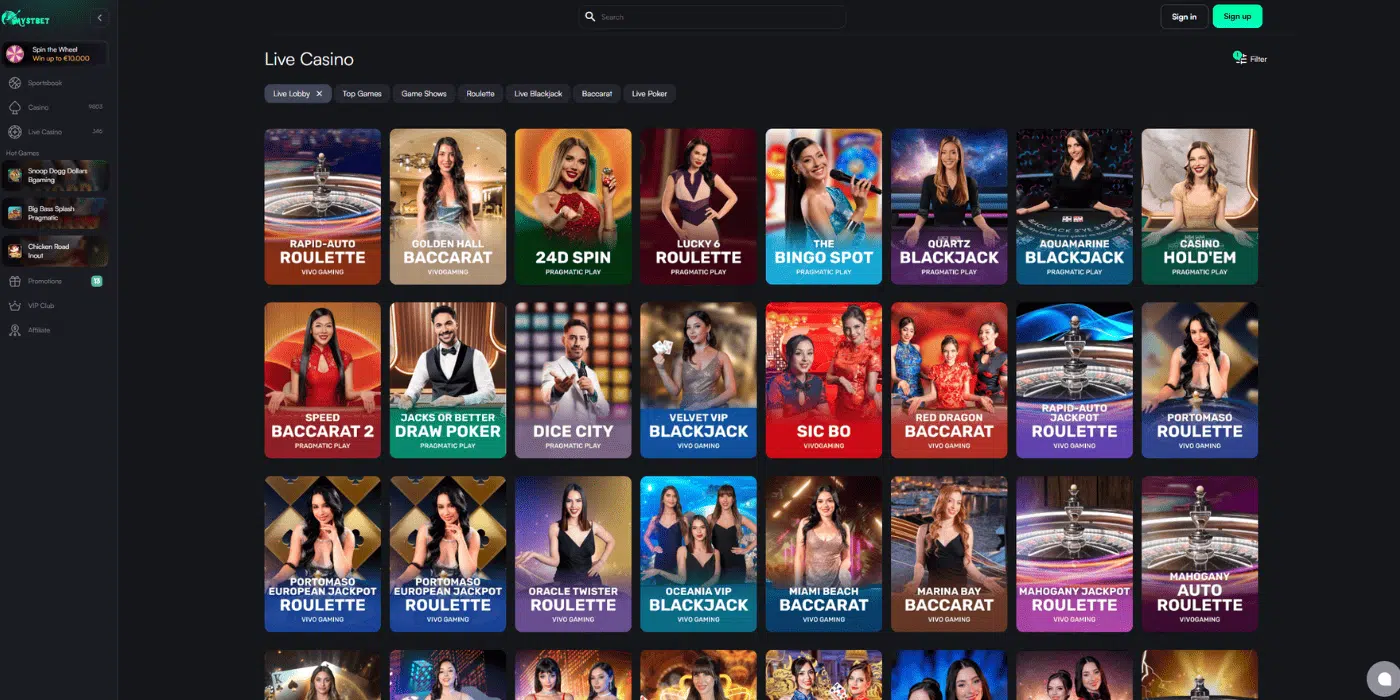Image resolution: width=1400 pixels, height=700 pixels.
Task: Open the Casino sidebar icon
Action: [x=15, y=107]
